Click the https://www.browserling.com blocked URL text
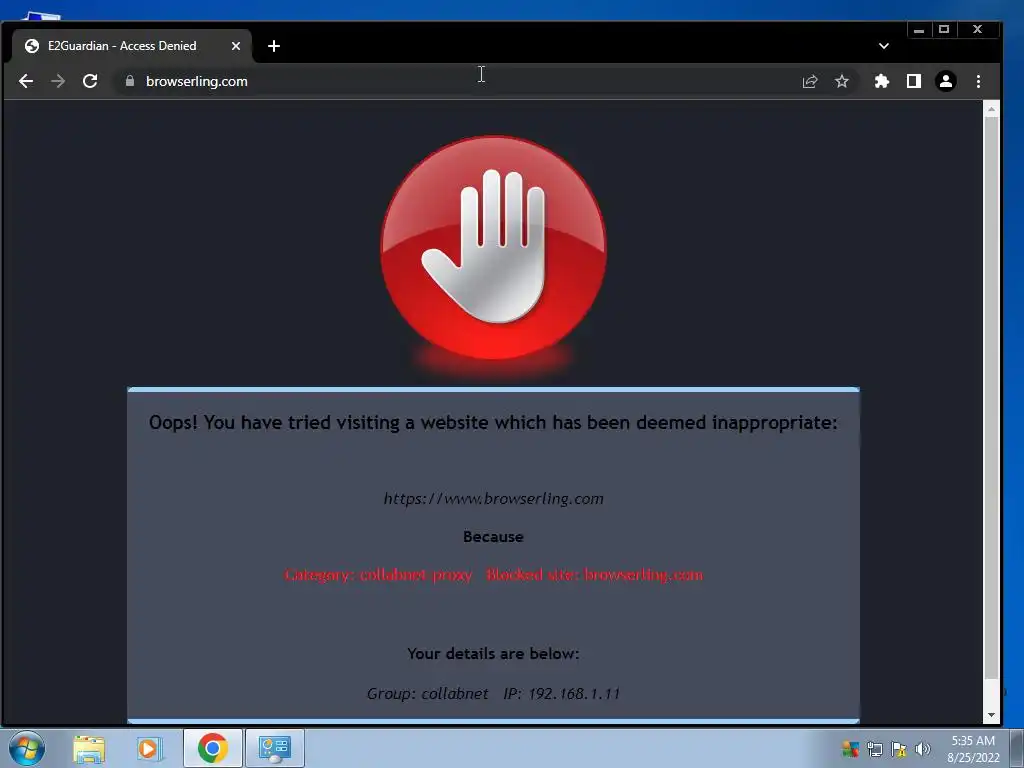The width and height of the screenshot is (1024, 768). (x=494, y=499)
